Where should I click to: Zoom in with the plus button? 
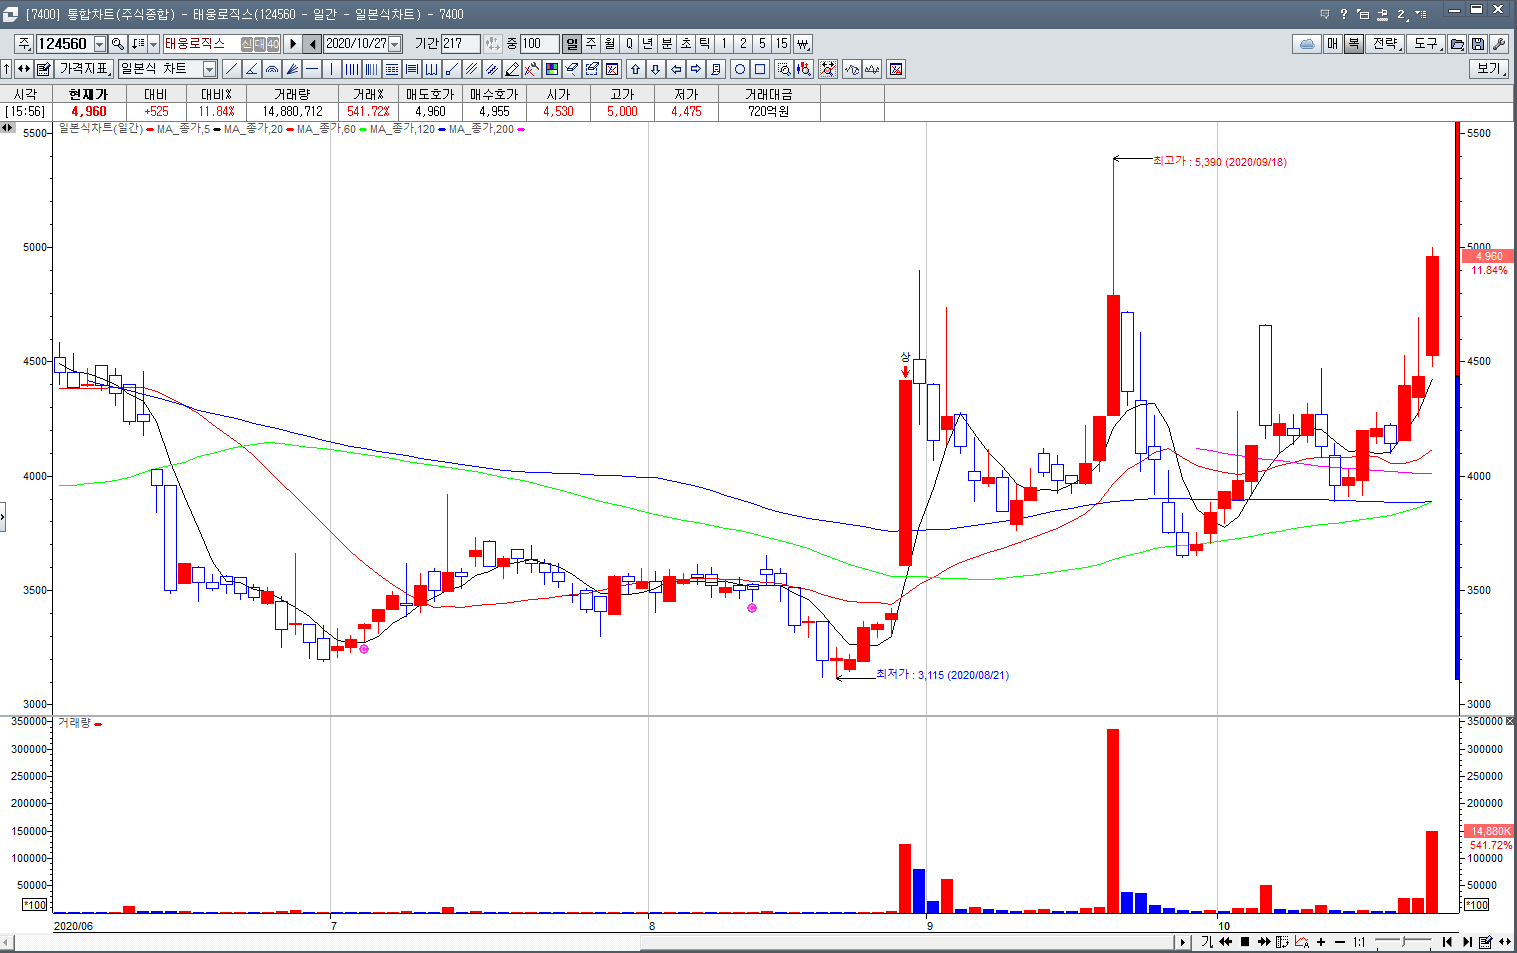click(x=1321, y=942)
